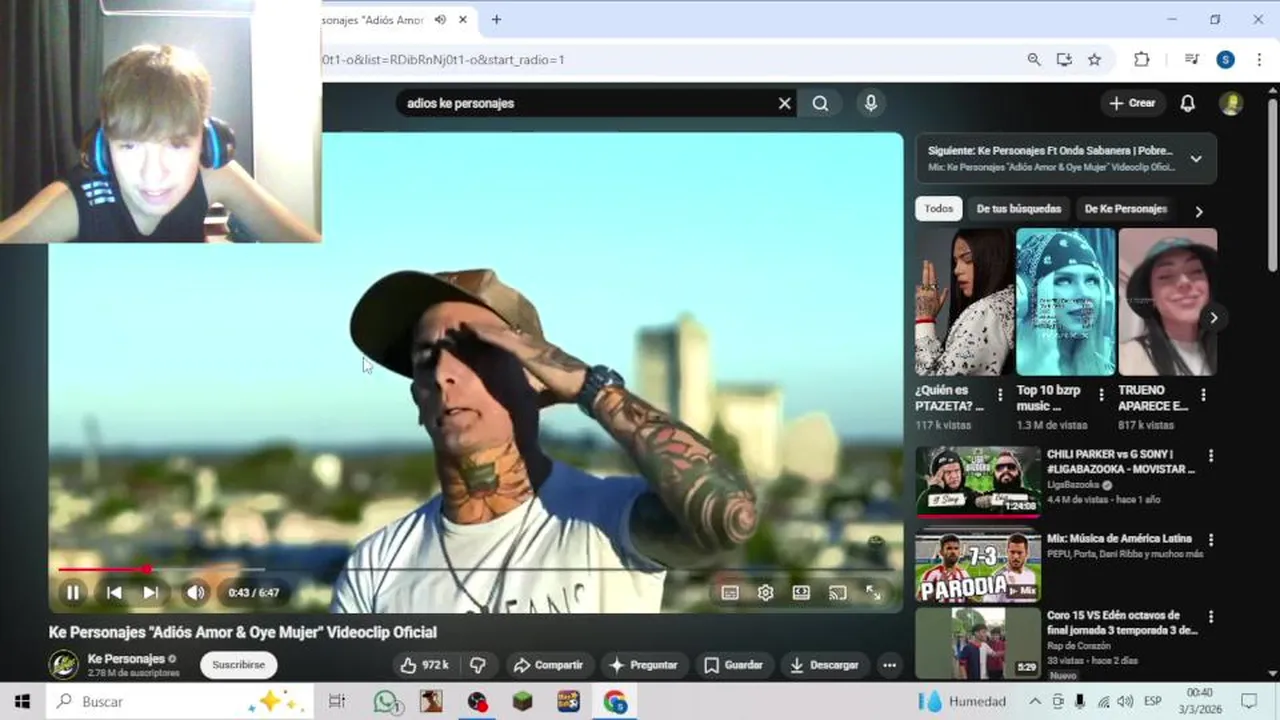Image resolution: width=1280 pixels, height=720 pixels.
Task: Open Chrome three-dot menu
Action: [1259, 60]
